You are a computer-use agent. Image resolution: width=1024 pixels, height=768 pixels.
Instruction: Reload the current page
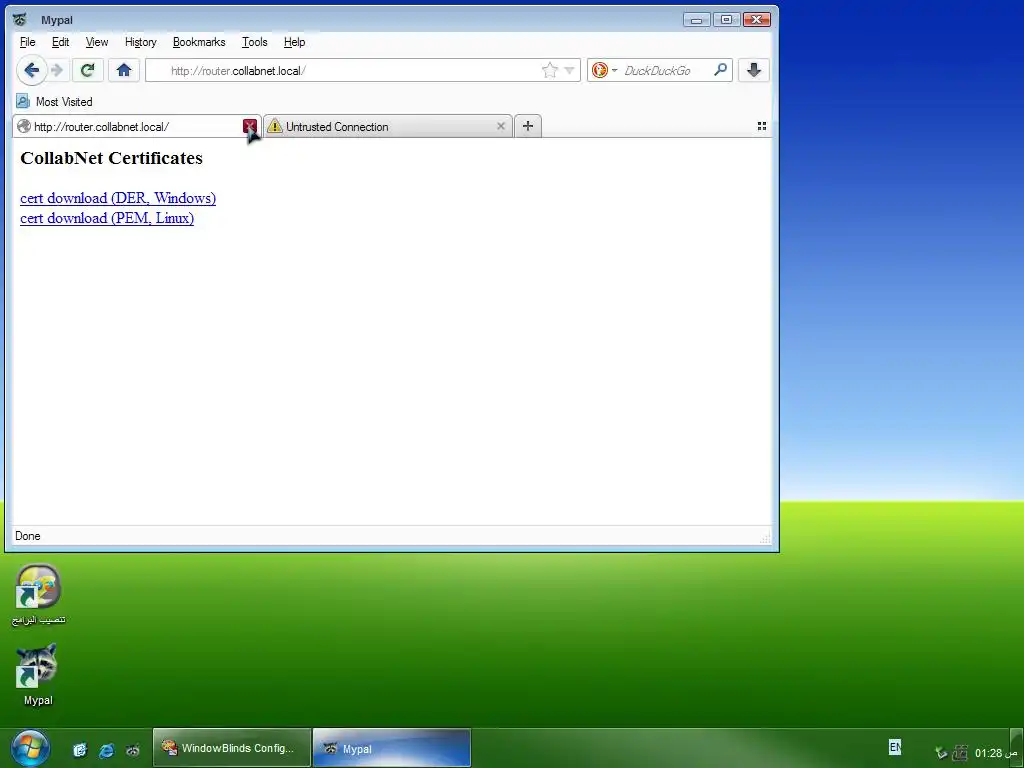point(88,70)
